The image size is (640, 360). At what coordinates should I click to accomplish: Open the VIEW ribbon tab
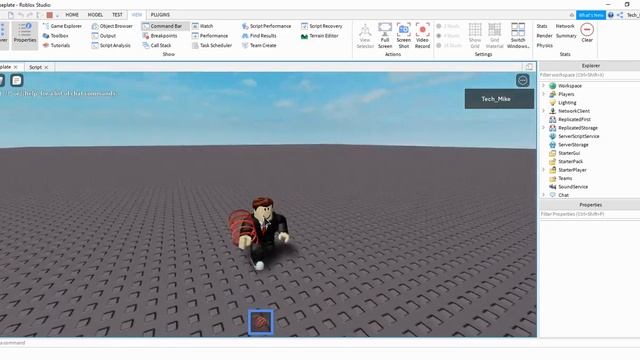[x=137, y=15]
